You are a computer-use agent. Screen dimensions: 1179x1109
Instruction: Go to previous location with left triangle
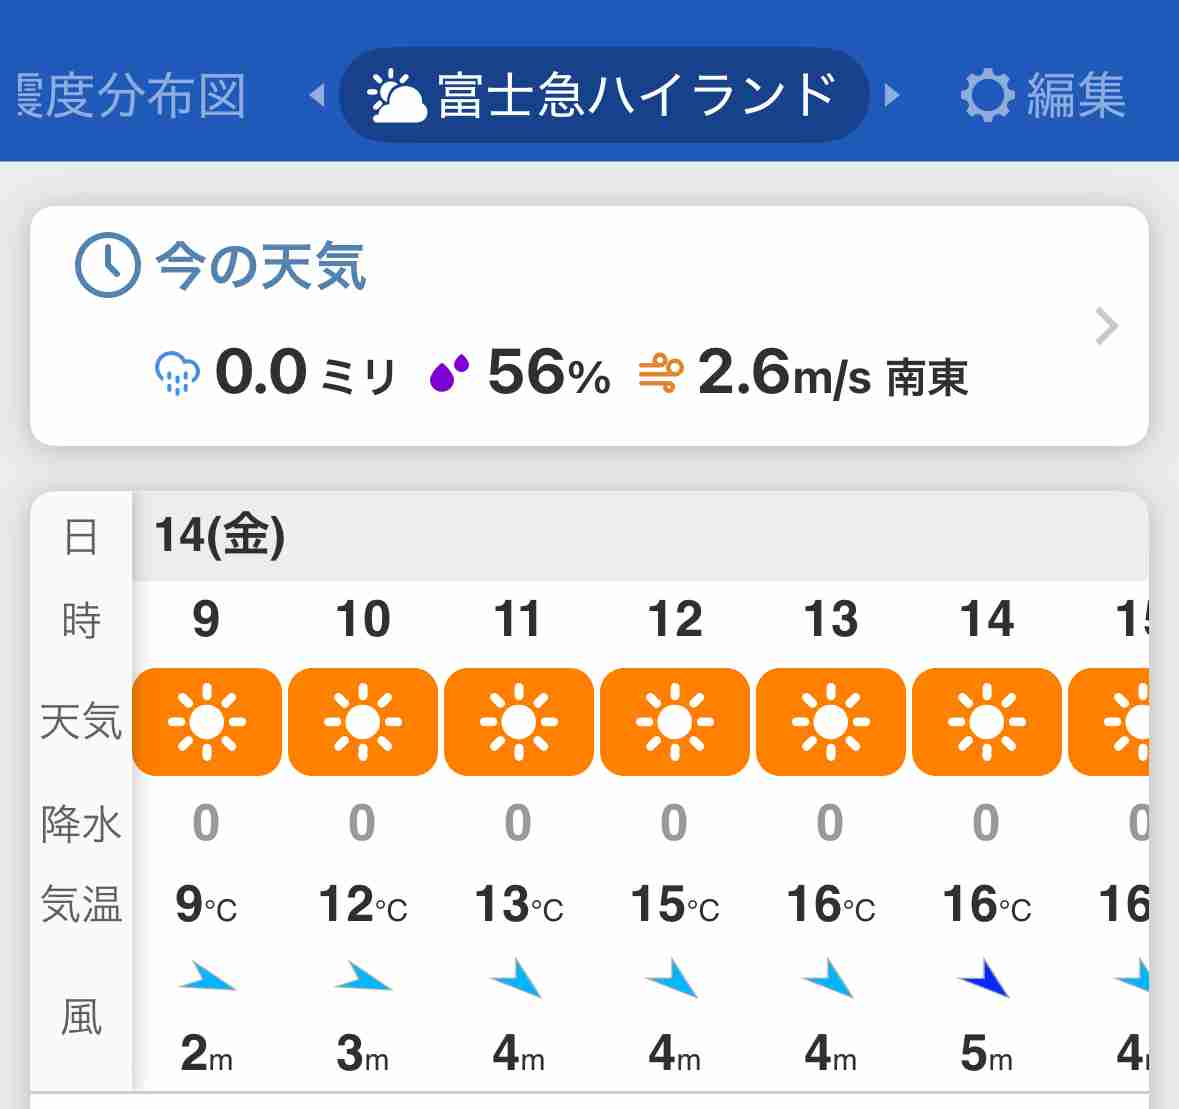(317, 95)
